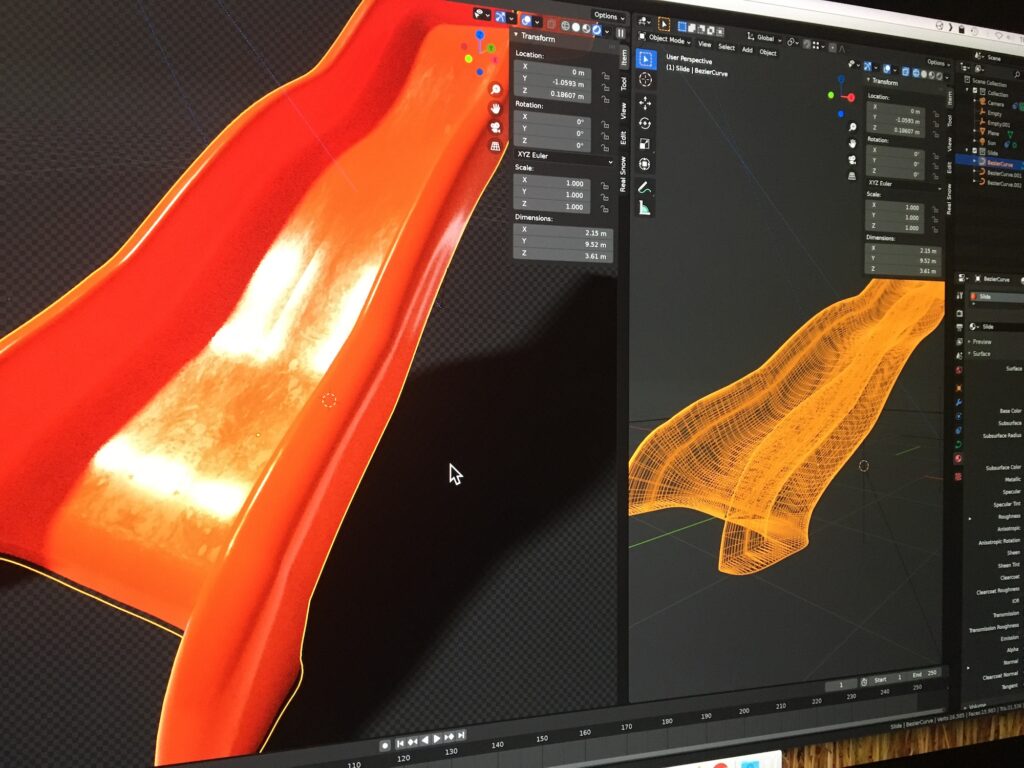Toggle lock for Location X in left panel
Image resolution: width=1024 pixels, height=768 pixels.
point(605,76)
